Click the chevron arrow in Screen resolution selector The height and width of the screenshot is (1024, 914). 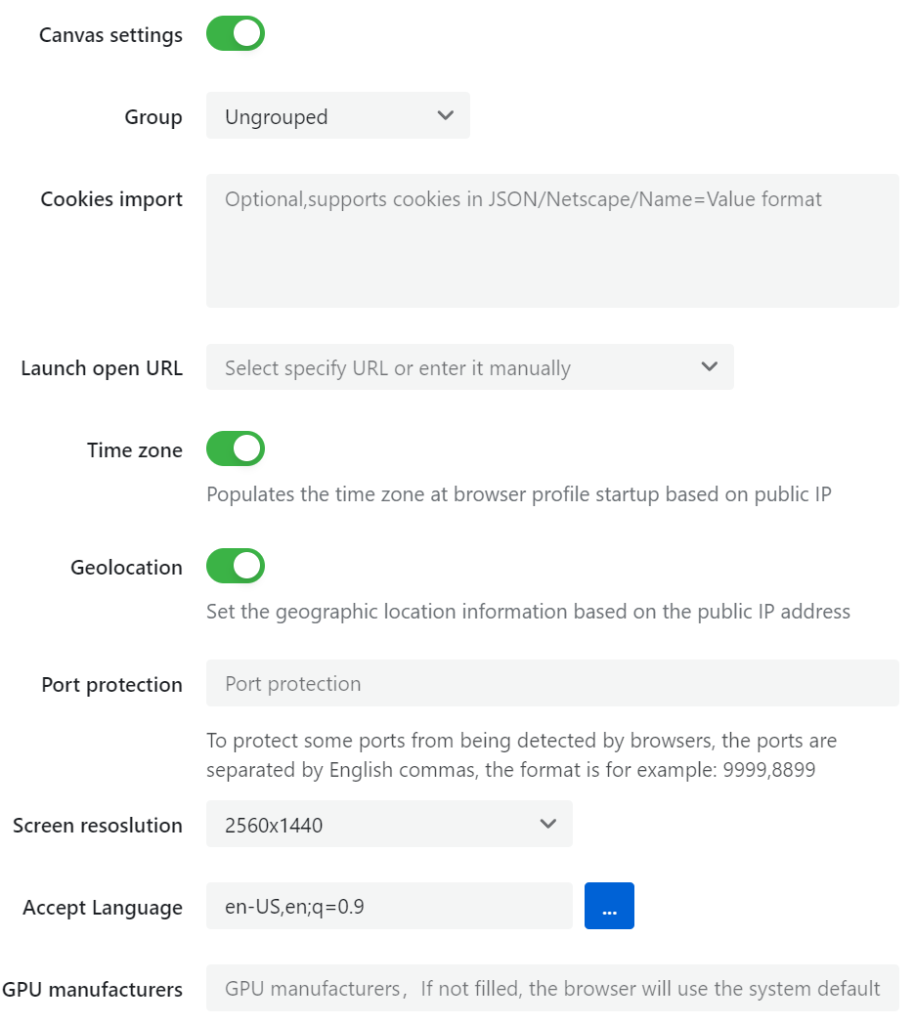548,824
